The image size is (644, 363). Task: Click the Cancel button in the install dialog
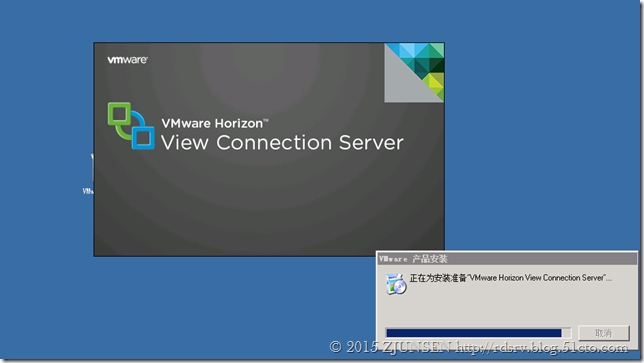click(603, 333)
